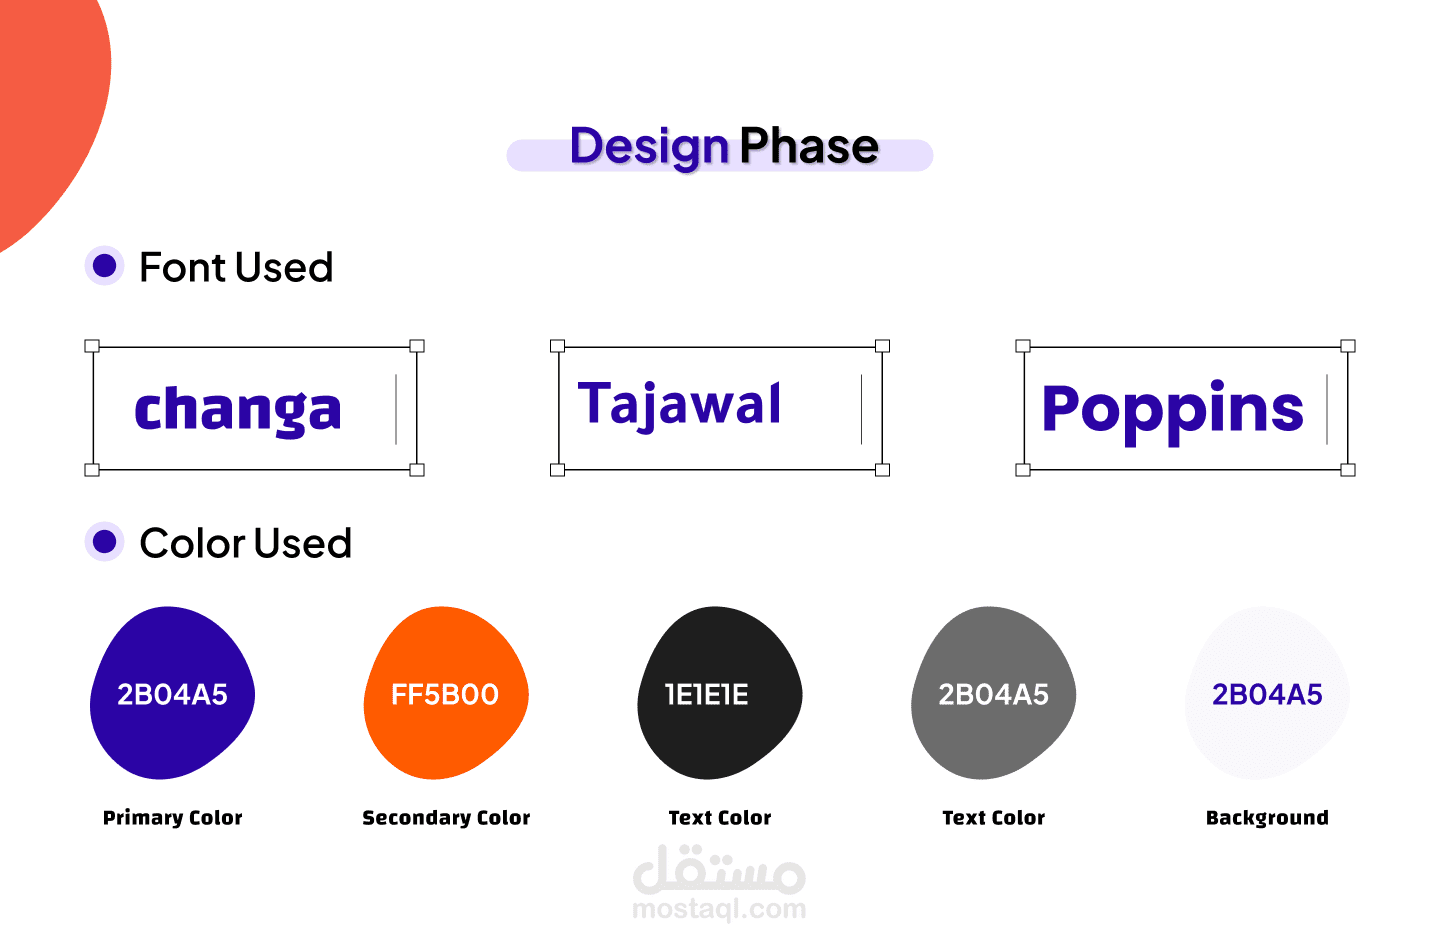Viewport: 1440px width, 943px height.
Task: Click the Secondary Color label
Action: (446, 818)
